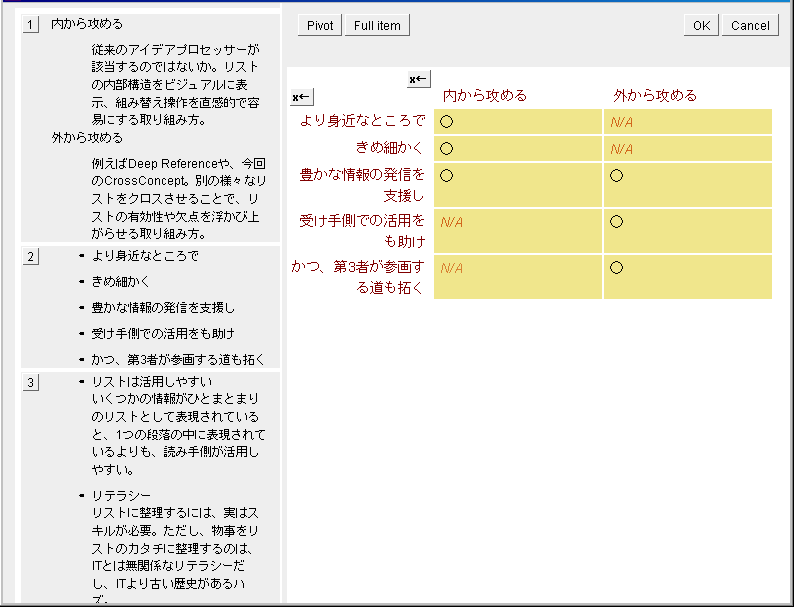794x607 pixels.
Task: Click the x← button left of the row headers
Action: [x=301, y=97]
